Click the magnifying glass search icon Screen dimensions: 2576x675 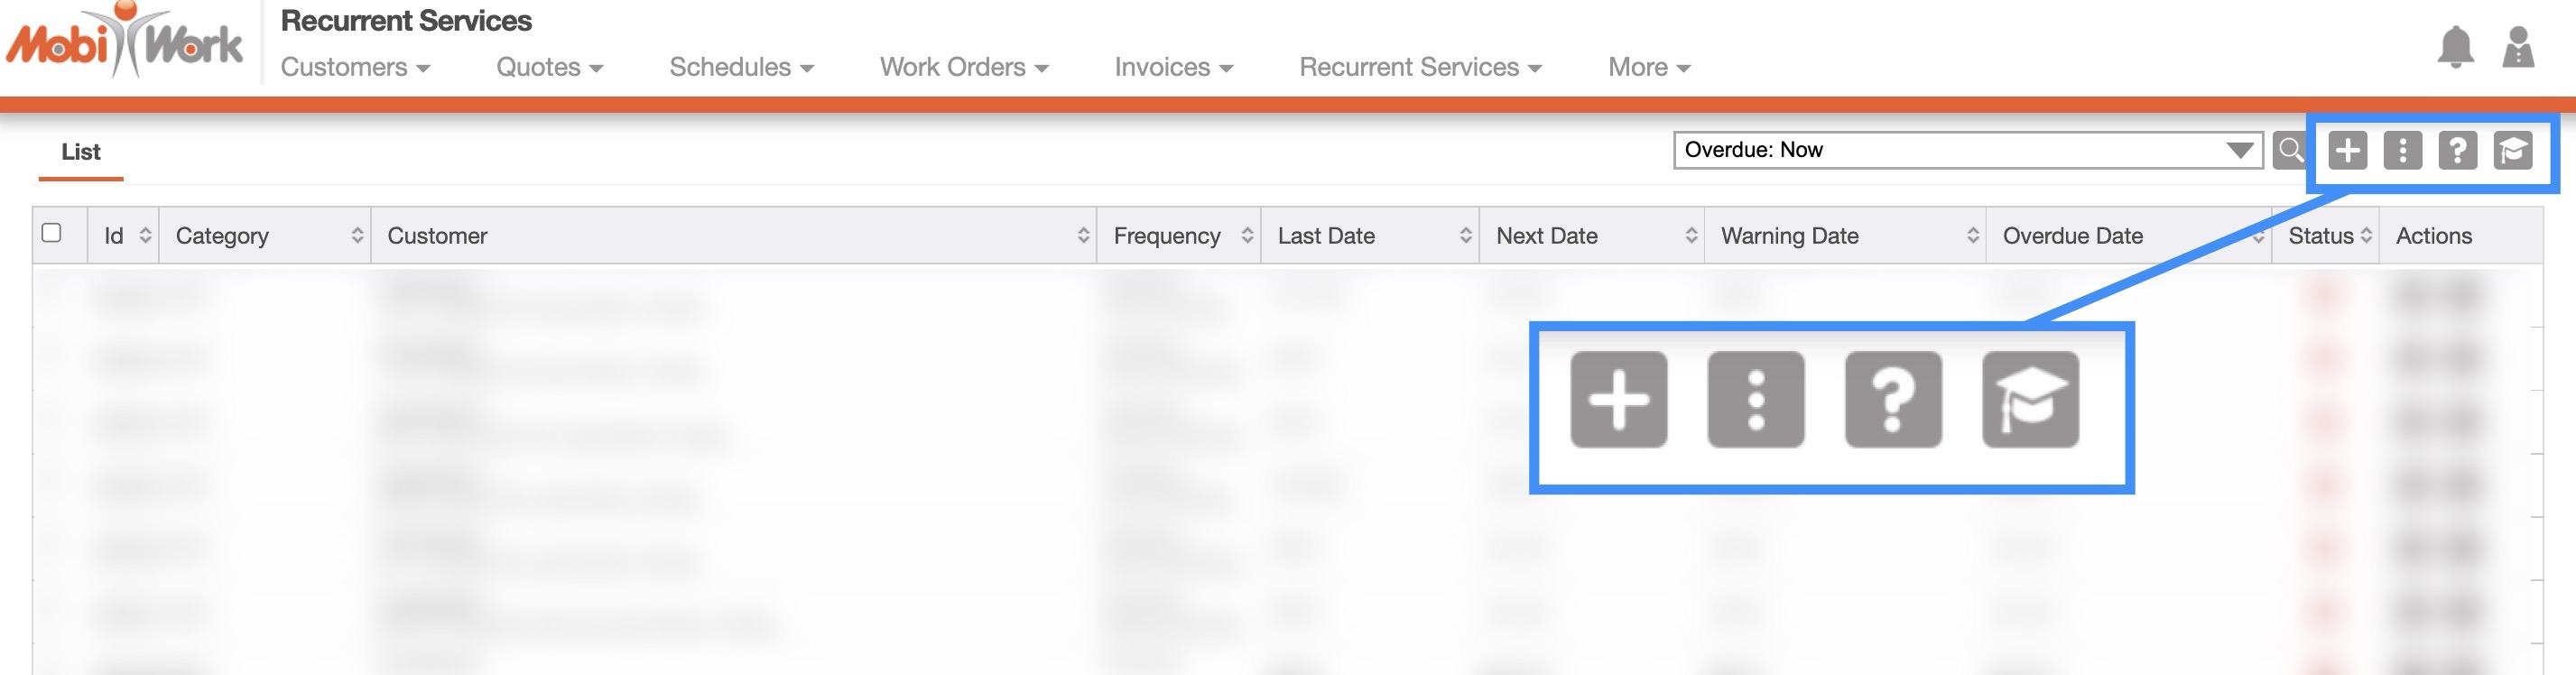2289,150
